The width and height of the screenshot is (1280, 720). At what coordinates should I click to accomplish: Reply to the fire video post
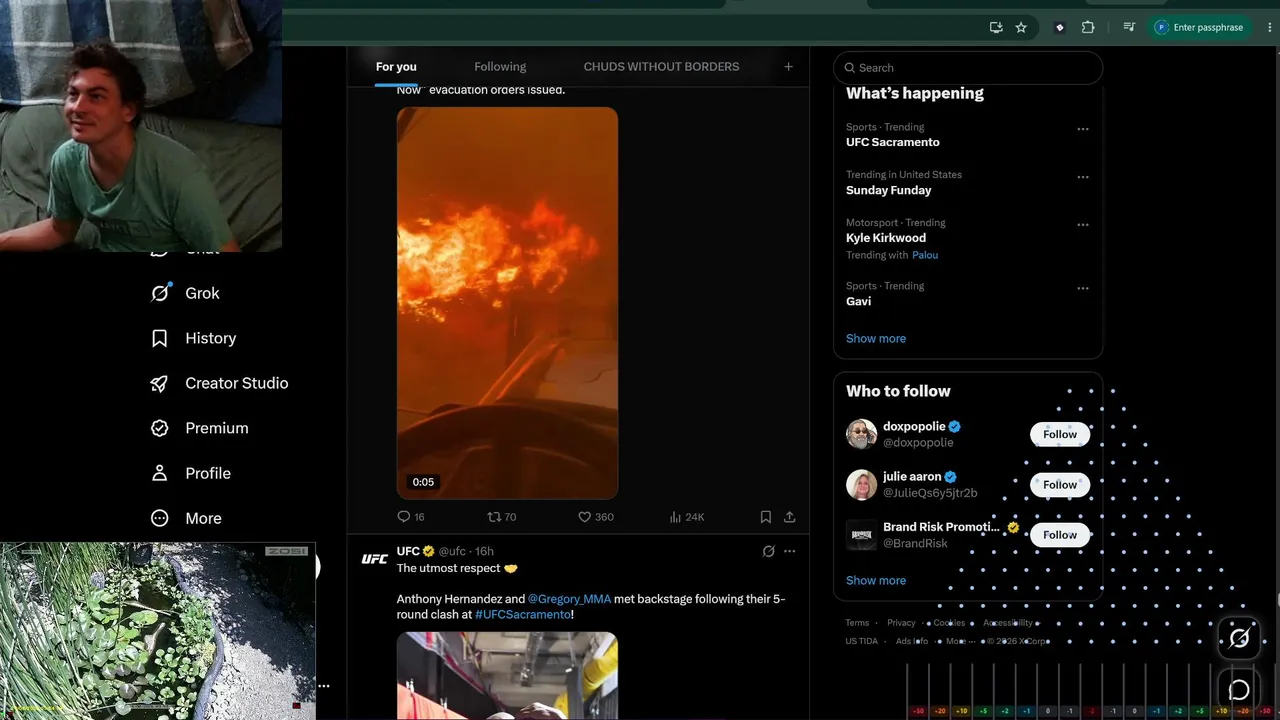404,517
